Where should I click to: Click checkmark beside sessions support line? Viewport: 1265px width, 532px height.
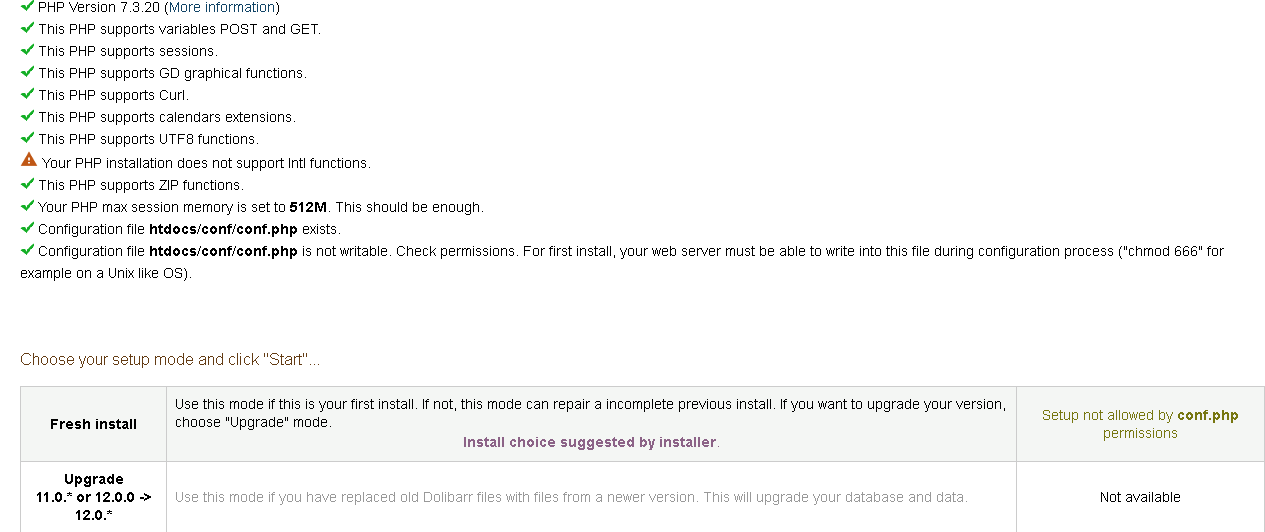(27, 50)
